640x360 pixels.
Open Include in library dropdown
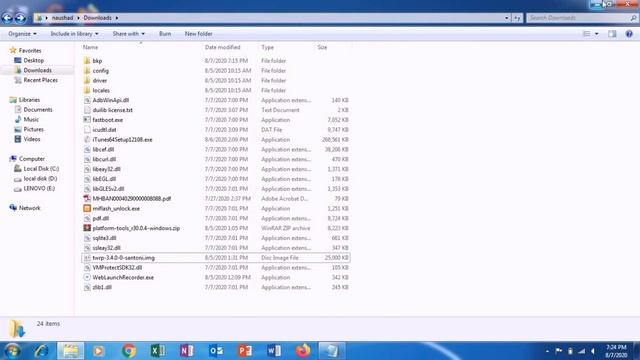74,34
